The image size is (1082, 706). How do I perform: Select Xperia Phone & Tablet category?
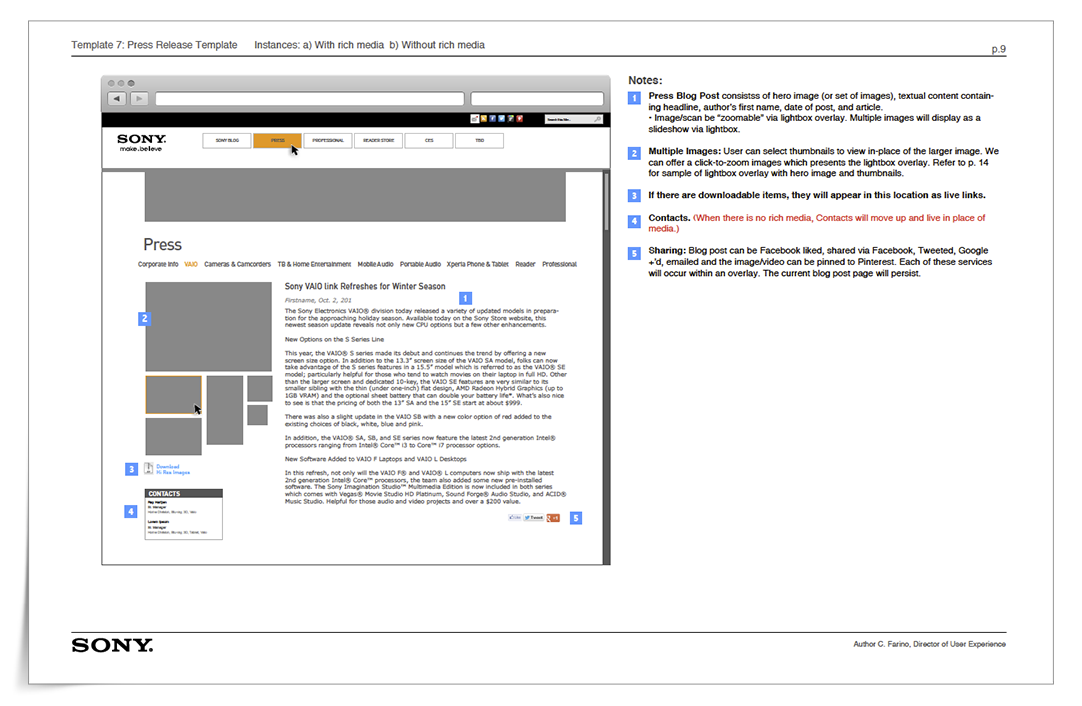[478, 264]
